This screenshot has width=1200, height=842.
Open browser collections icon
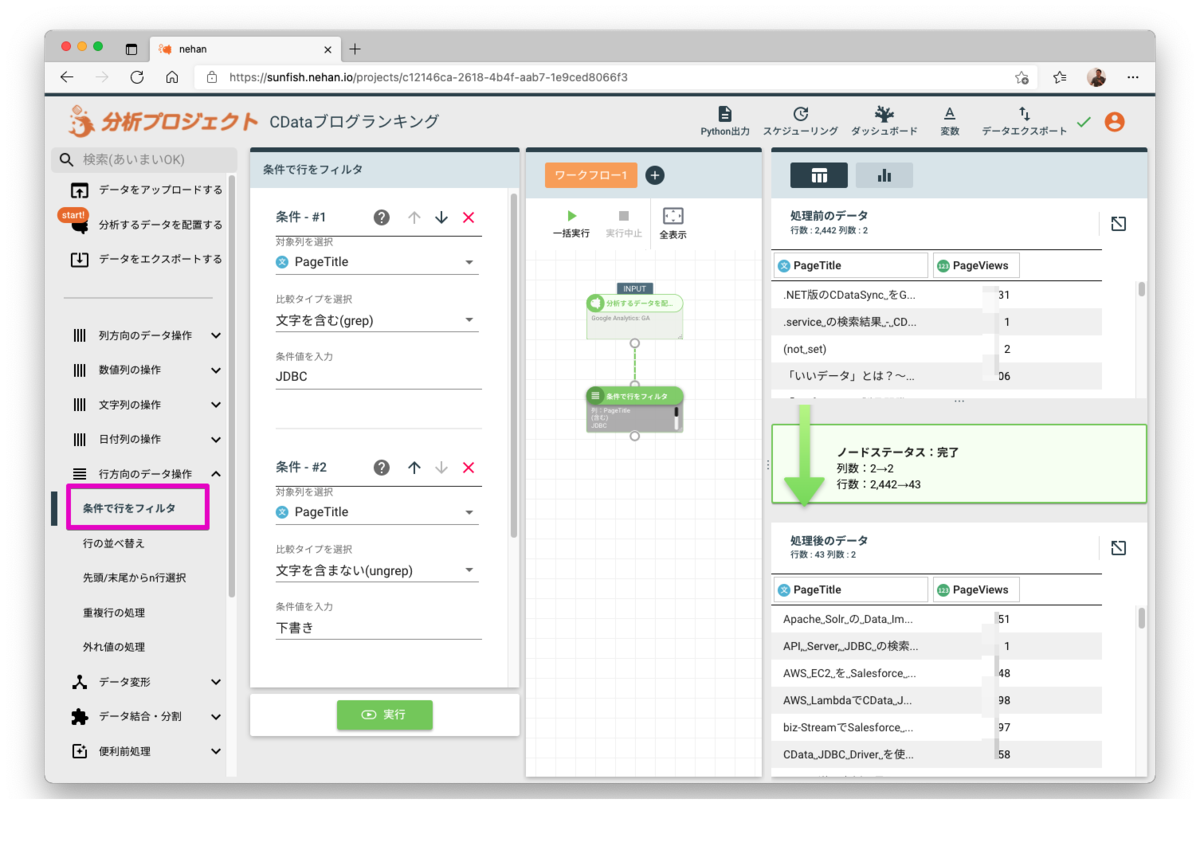click(1060, 77)
